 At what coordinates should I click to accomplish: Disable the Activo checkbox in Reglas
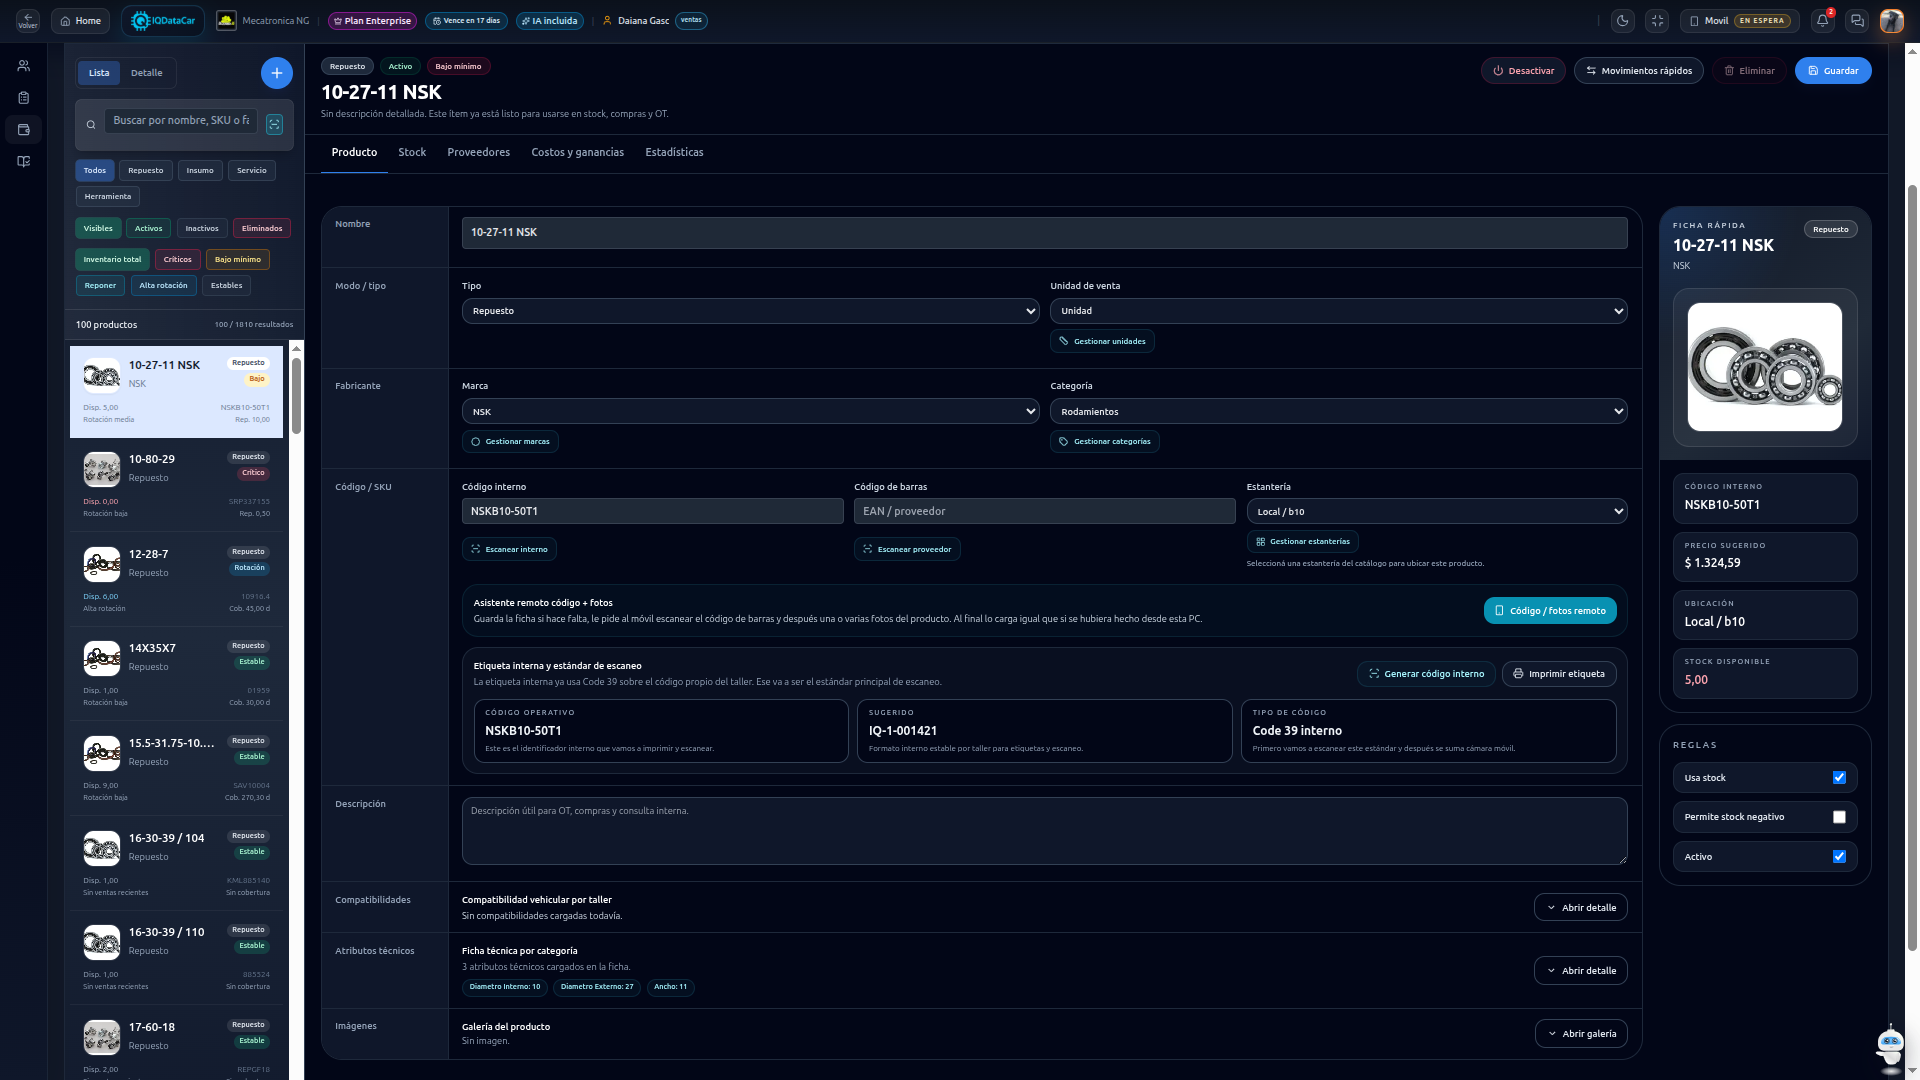coord(1839,856)
